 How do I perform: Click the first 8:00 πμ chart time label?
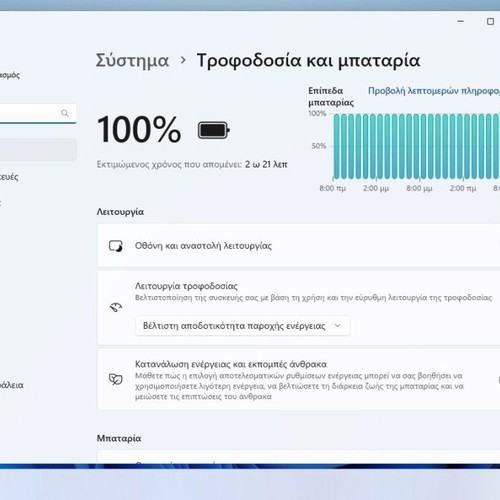click(332, 188)
